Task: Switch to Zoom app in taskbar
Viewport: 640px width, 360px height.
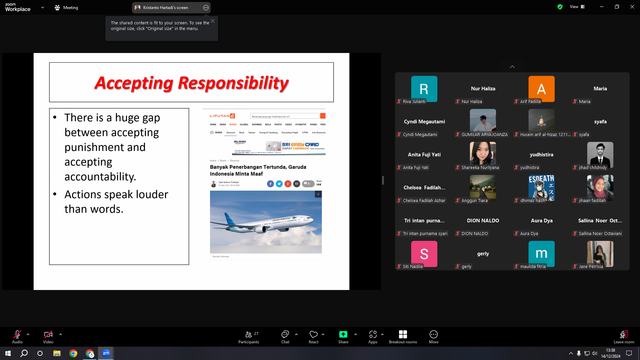Action: (106, 353)
